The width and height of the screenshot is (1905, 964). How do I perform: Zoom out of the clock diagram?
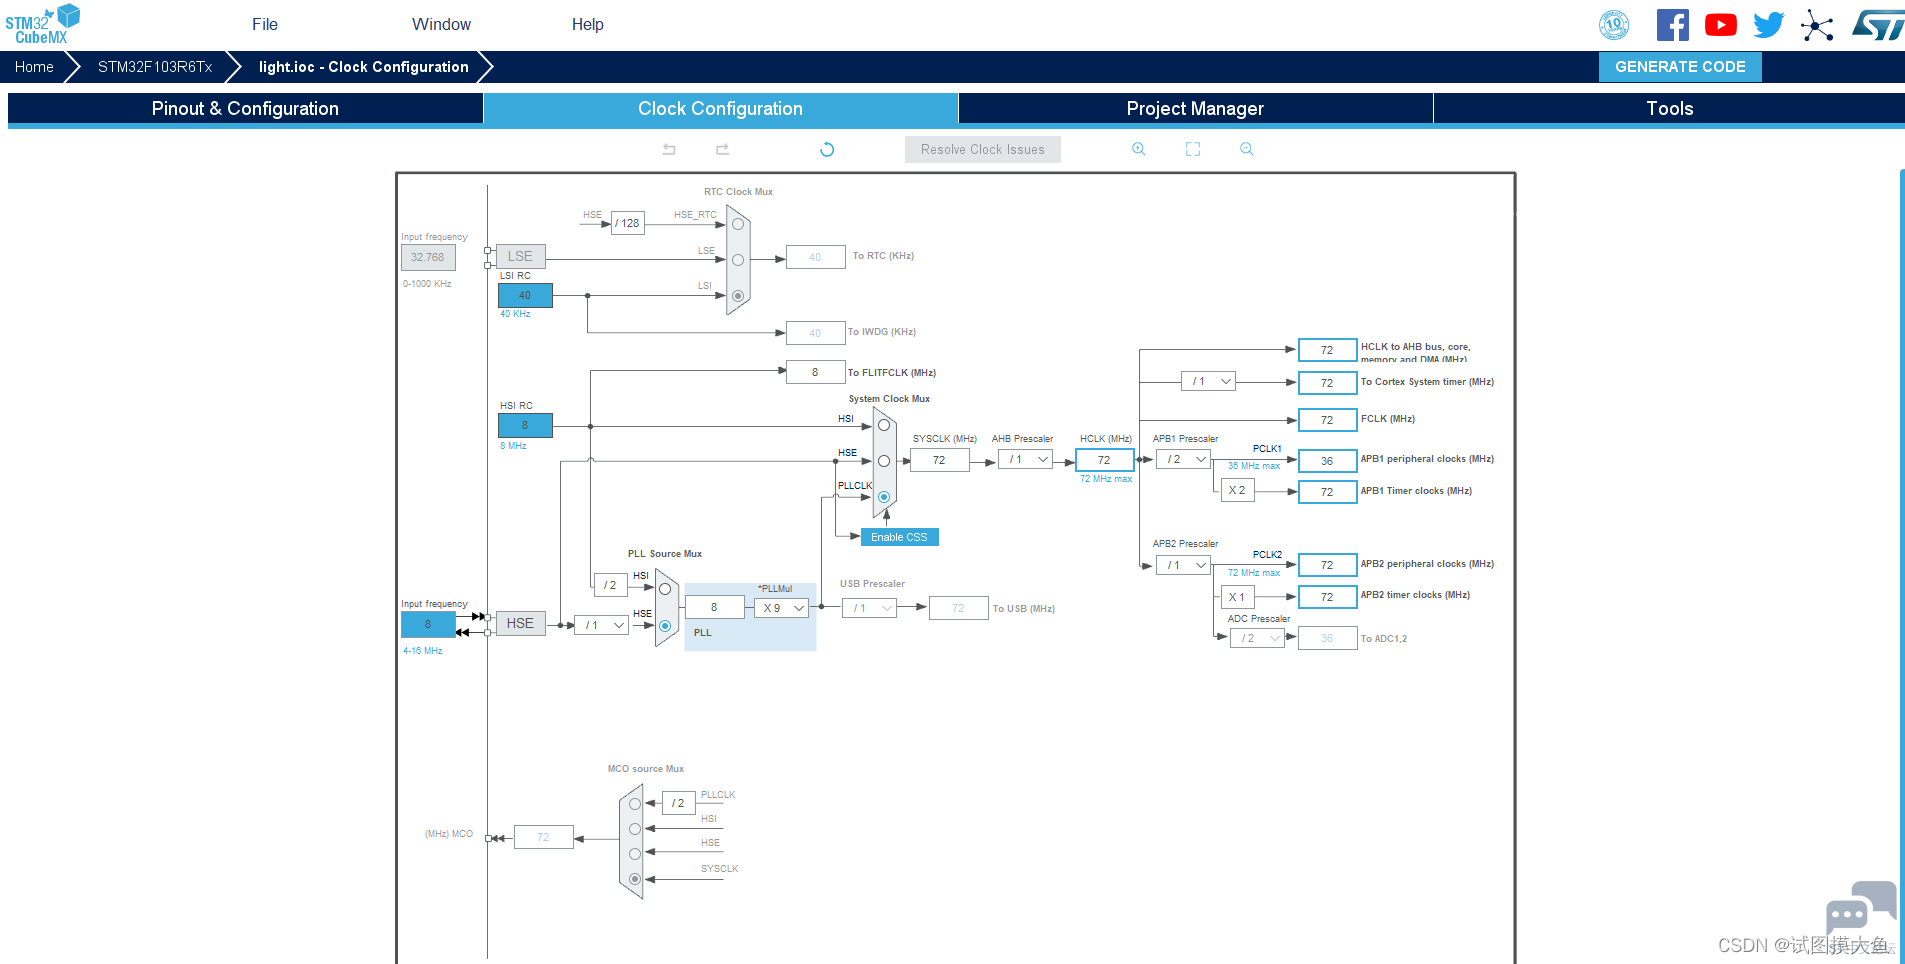[1247, 149]
